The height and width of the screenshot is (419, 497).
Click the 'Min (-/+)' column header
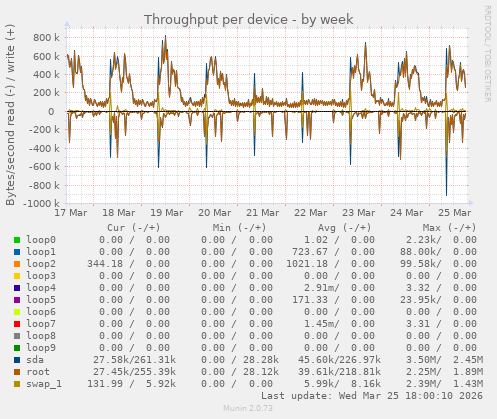pos(239,228)
